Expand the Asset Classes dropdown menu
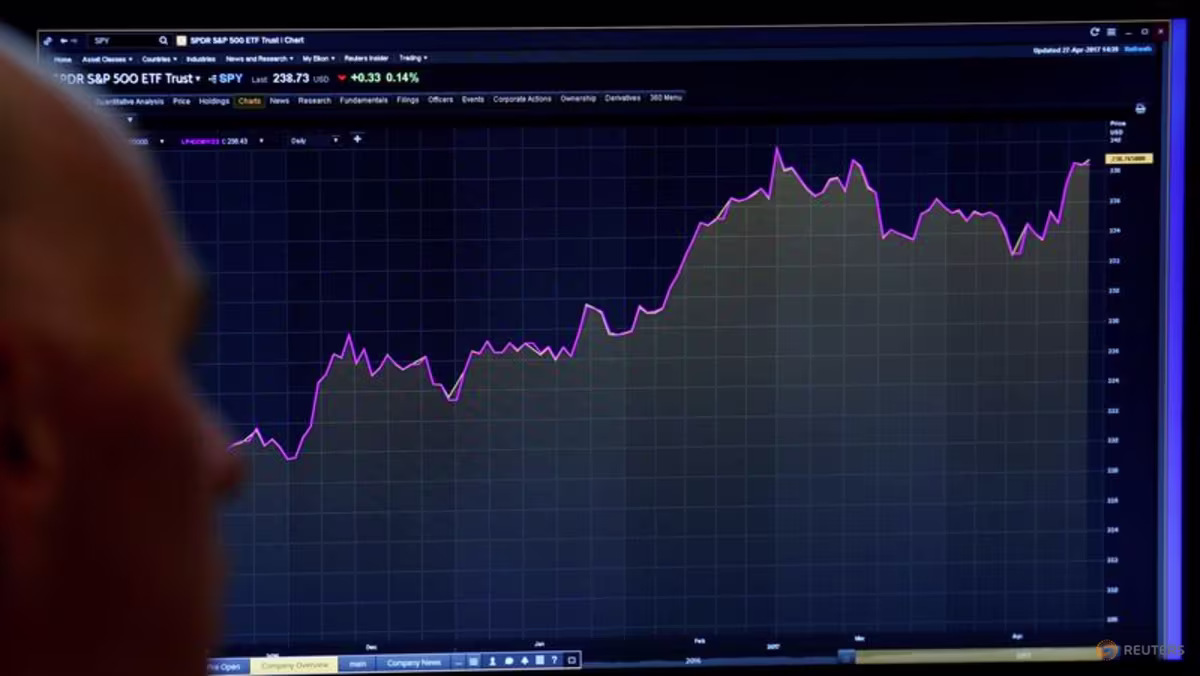Screen dimensions: 1200x676 106,59
